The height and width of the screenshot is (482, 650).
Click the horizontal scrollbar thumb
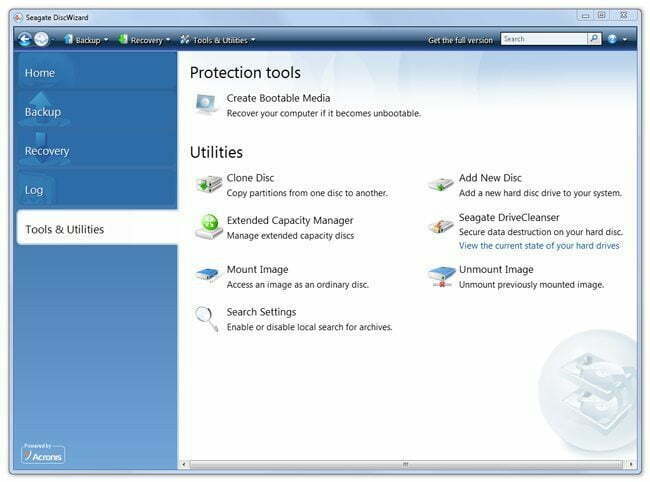tap(406, 465)
